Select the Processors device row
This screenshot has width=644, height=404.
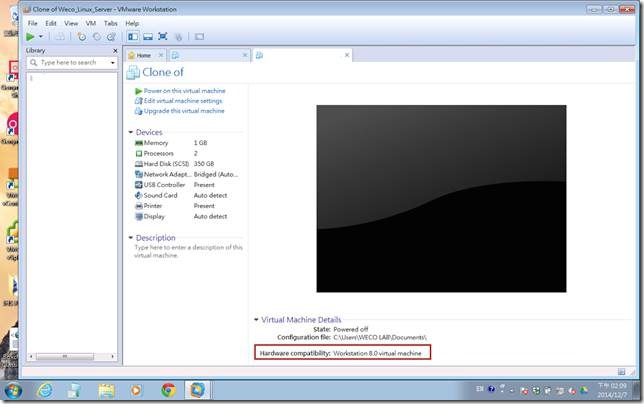(187, 154)
